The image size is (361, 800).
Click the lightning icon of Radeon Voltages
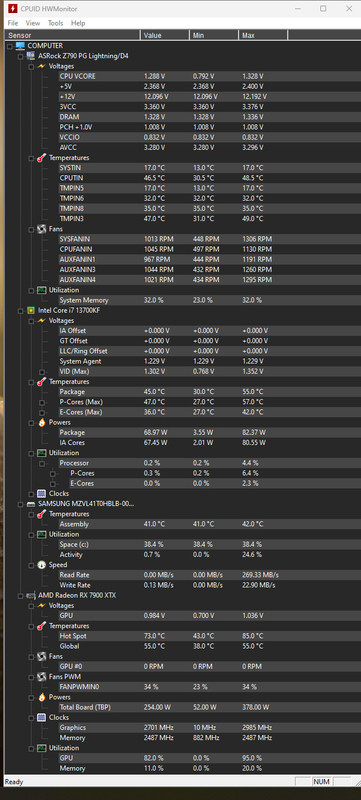pyautogui.click(x=41, y=605)
